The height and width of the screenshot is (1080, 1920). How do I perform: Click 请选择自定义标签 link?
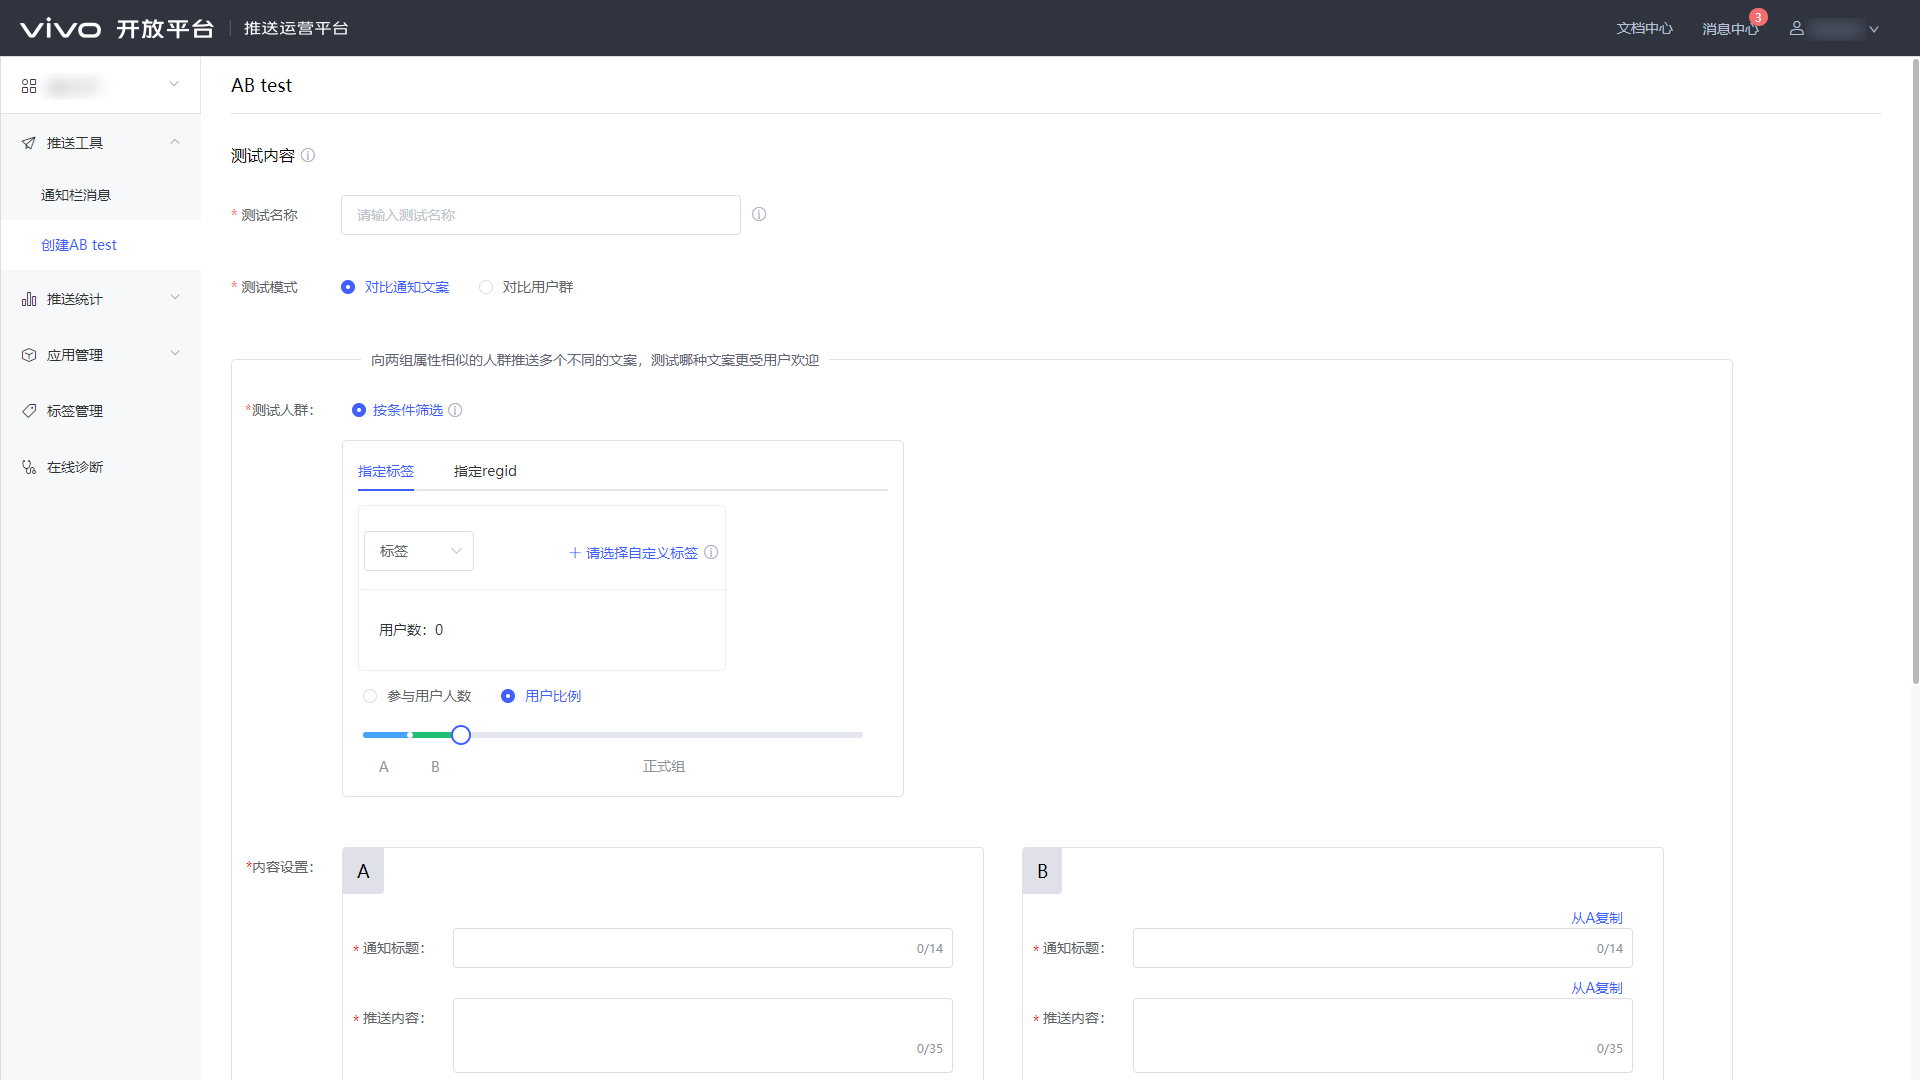[x=633, y=553]
